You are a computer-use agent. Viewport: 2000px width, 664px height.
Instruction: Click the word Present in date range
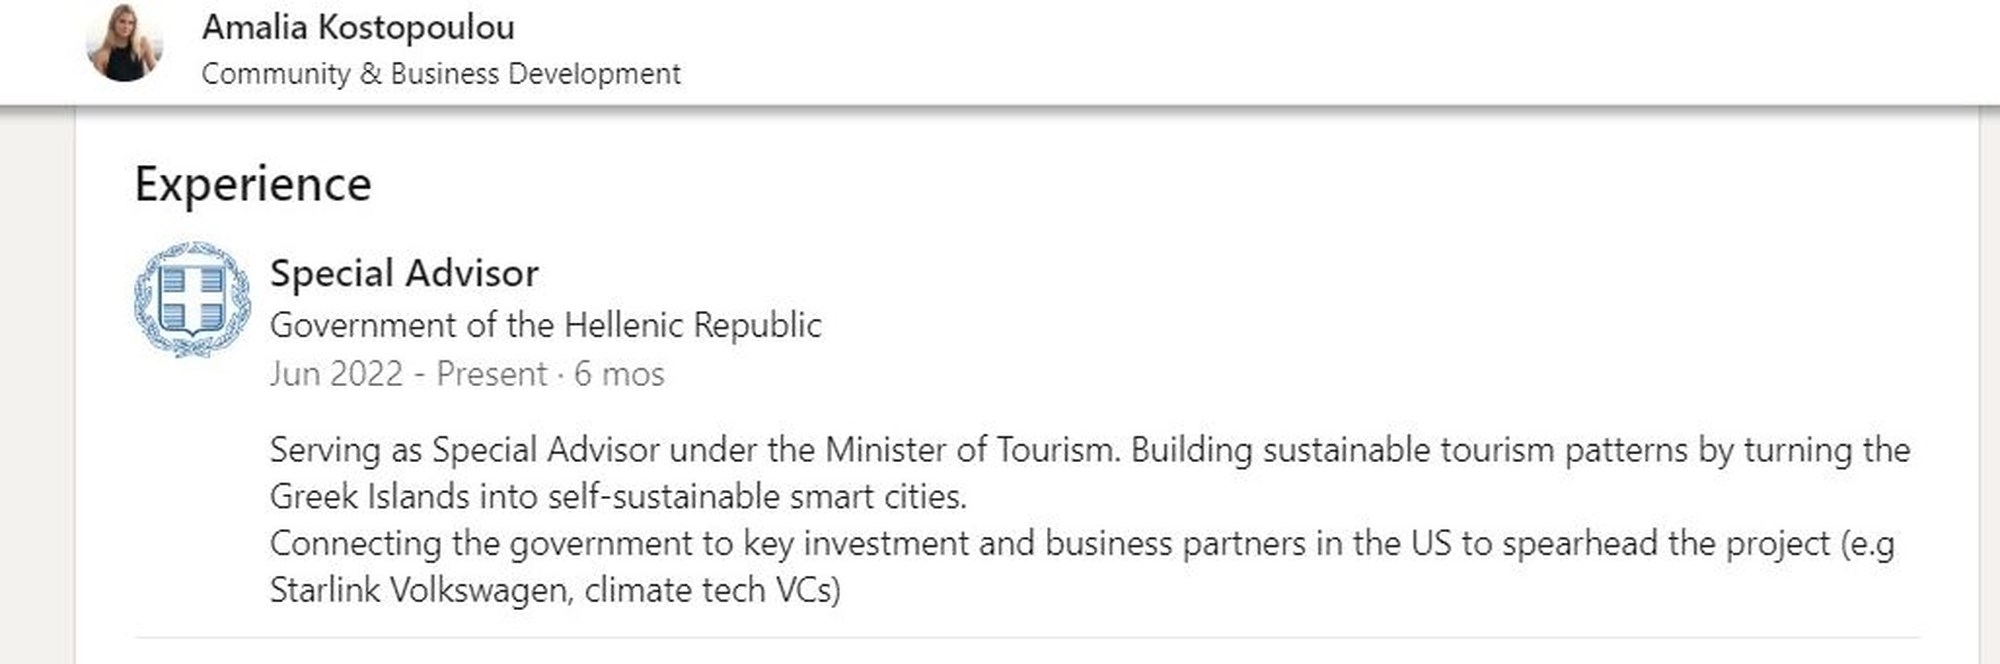click(491, 374)
